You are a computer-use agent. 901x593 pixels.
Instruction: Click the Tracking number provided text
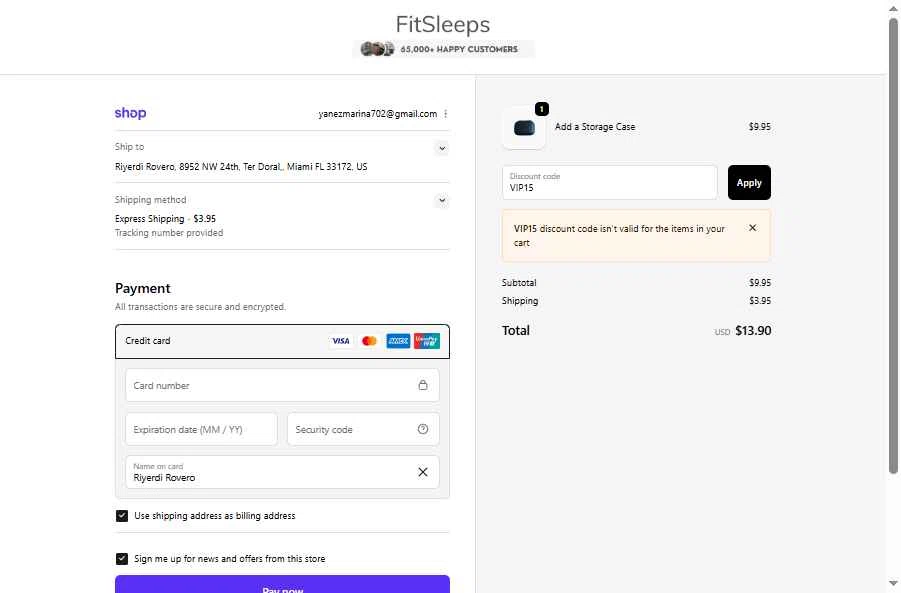169,233
